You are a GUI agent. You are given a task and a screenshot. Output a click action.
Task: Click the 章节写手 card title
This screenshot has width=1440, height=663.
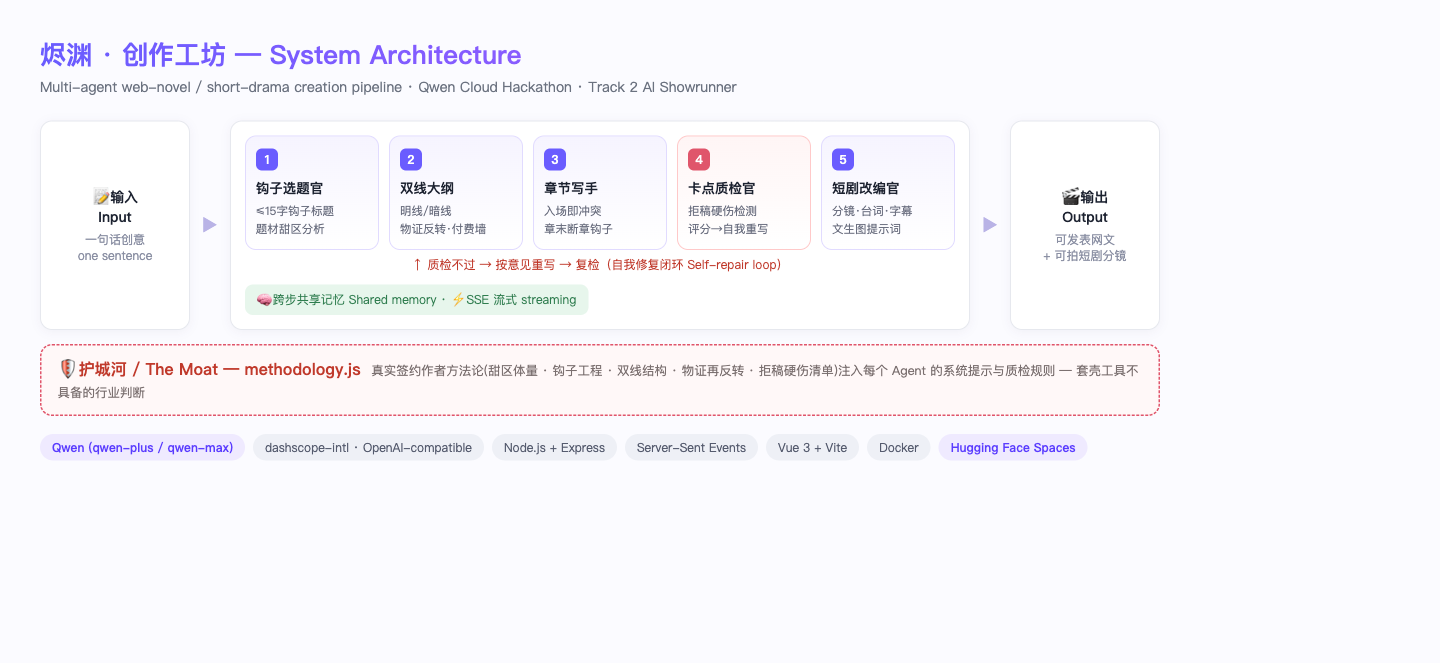click(571, 188)
